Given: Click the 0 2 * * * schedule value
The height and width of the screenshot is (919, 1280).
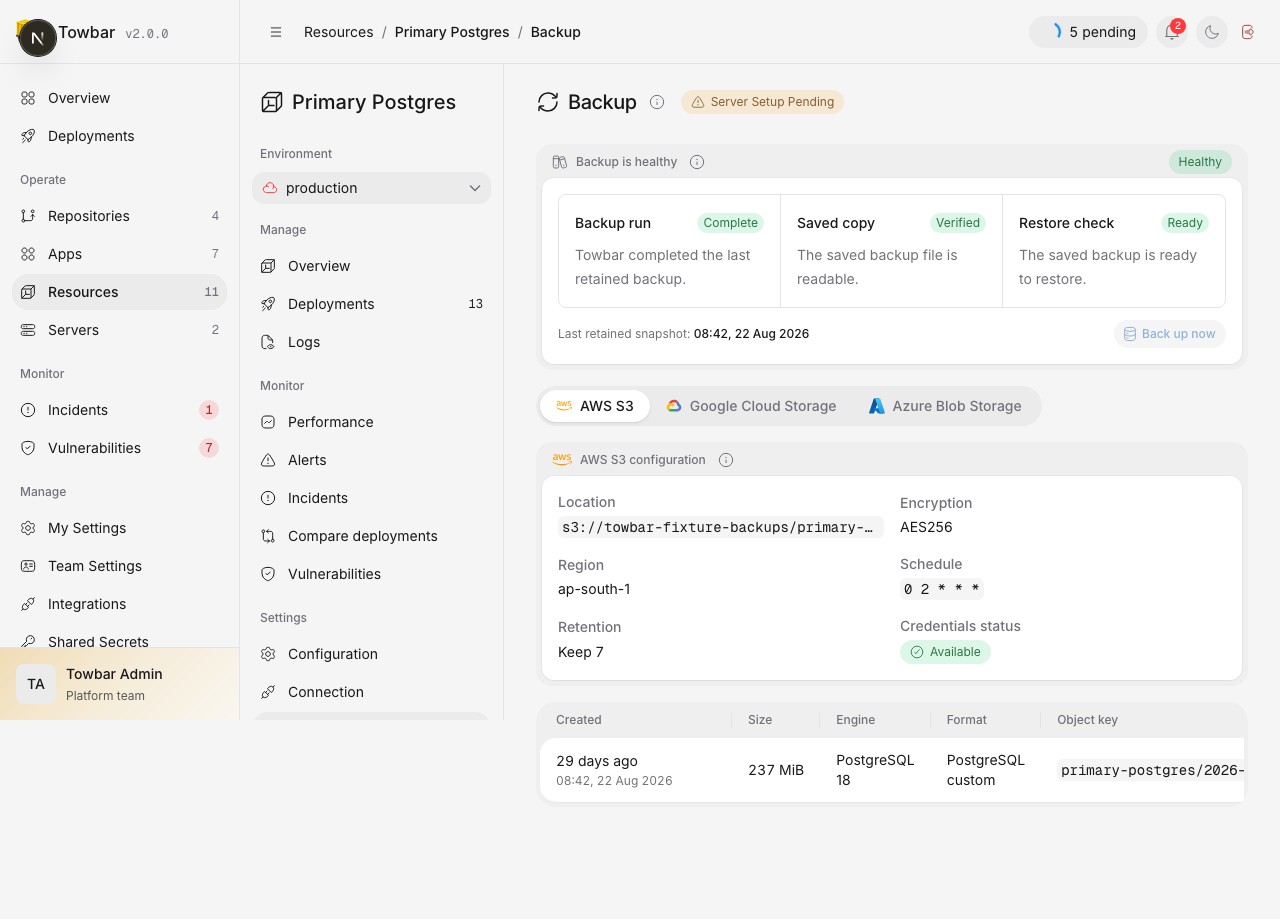Looking at the screenshot, I should click(942, 589).
